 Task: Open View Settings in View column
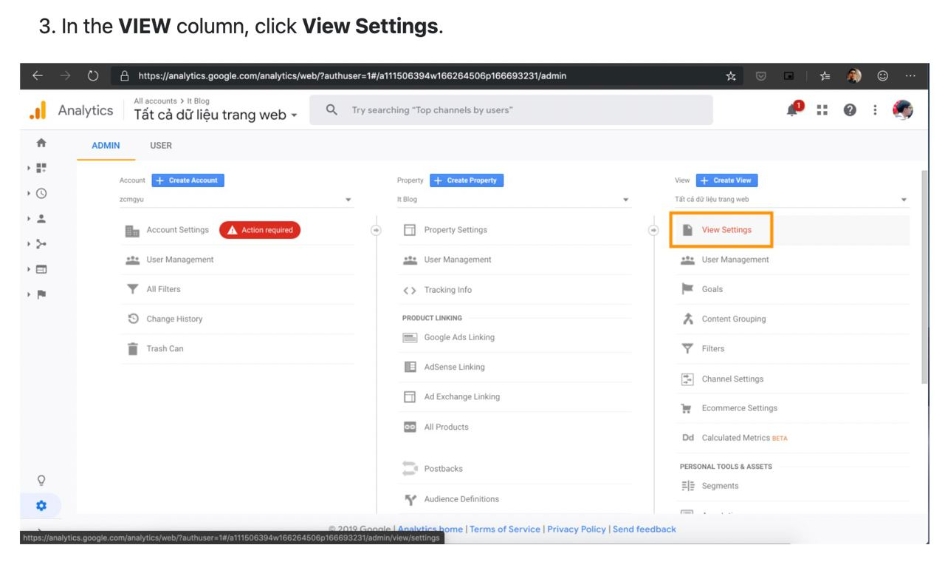[726, 230]
